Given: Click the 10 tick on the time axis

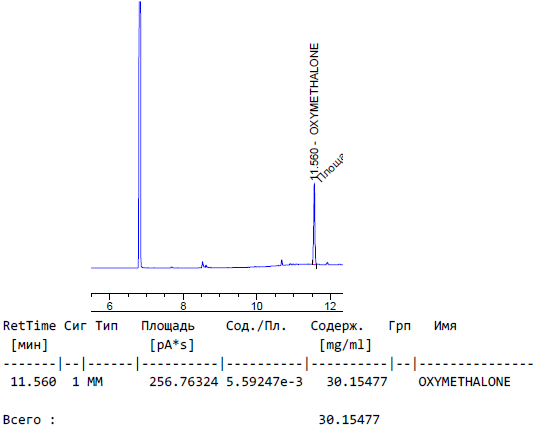Looking at the screenshot, I should click(x=256, y=306).
